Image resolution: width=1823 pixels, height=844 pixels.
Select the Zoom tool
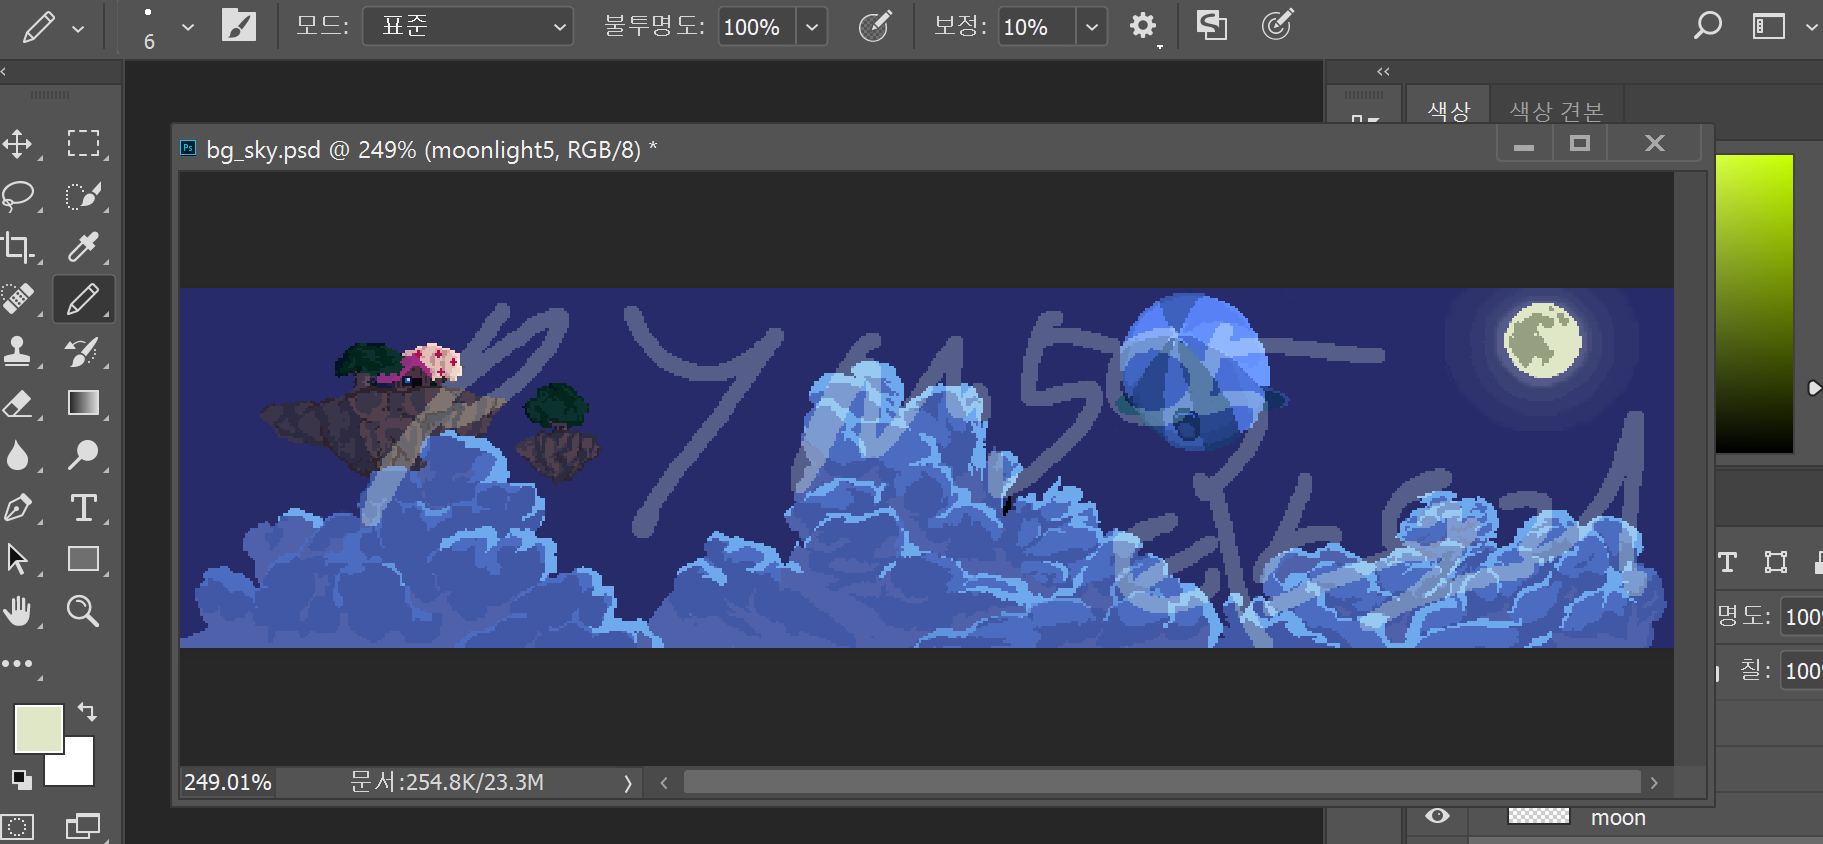[83, 611]
